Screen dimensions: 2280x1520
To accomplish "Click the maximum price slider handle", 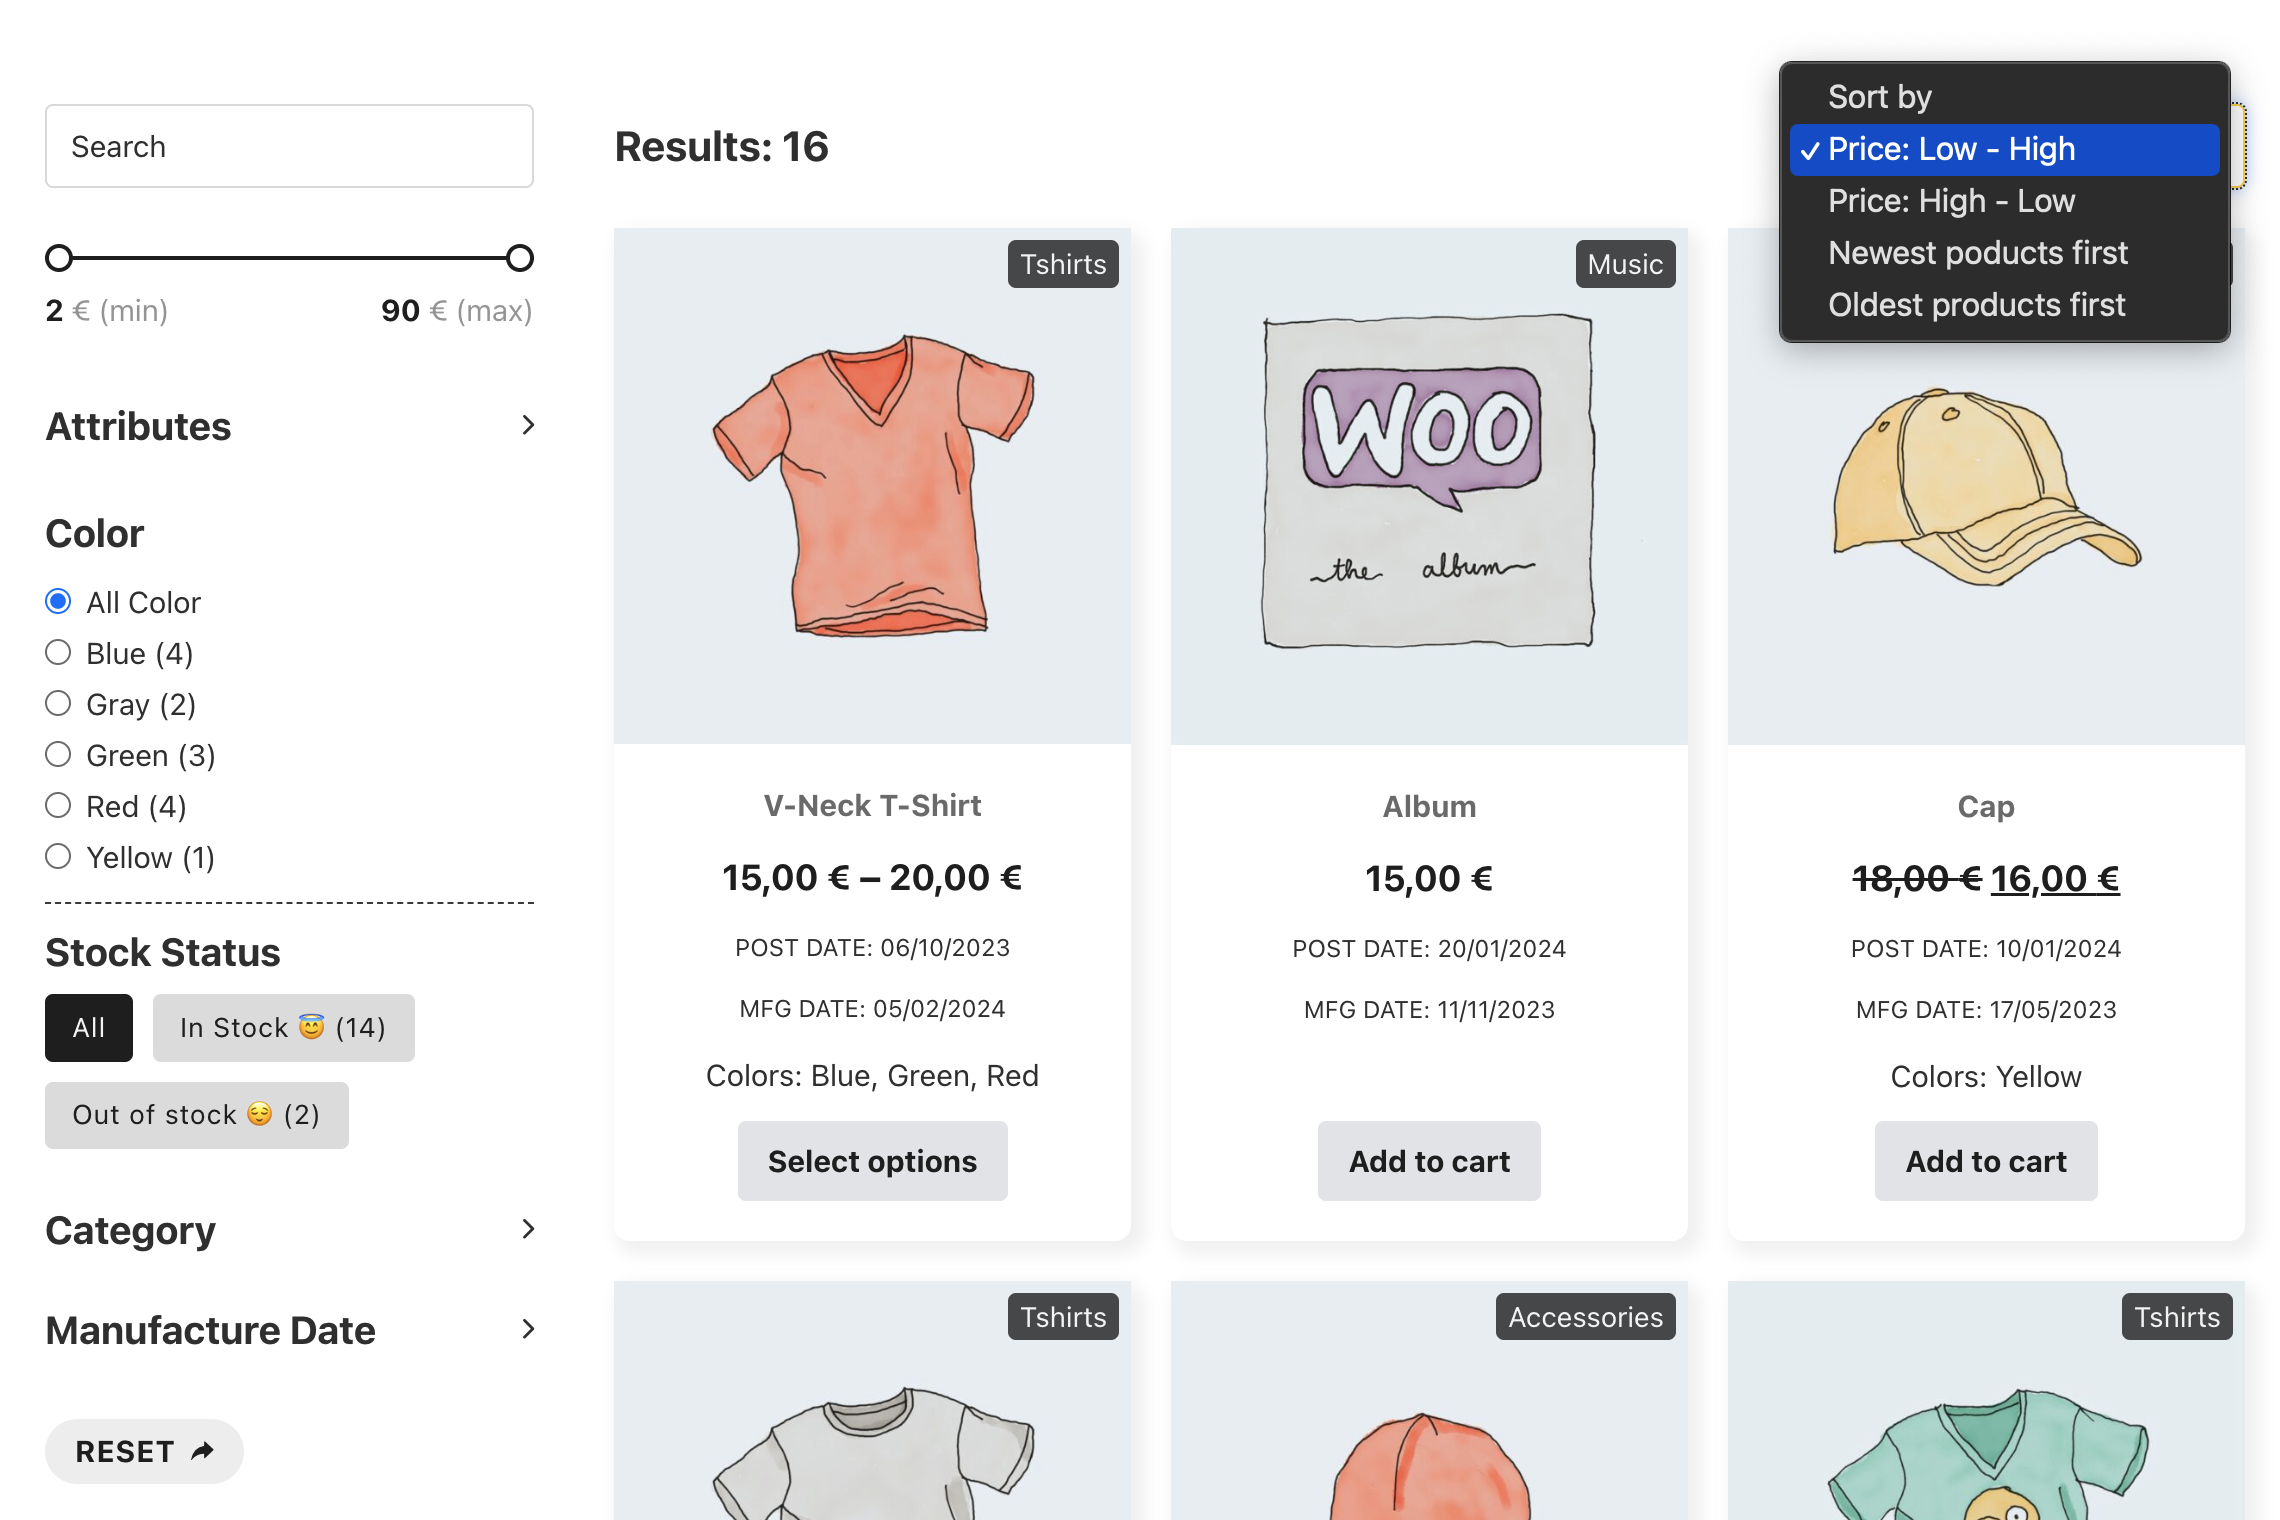I will pyautogui.click(x=520, y=258).
